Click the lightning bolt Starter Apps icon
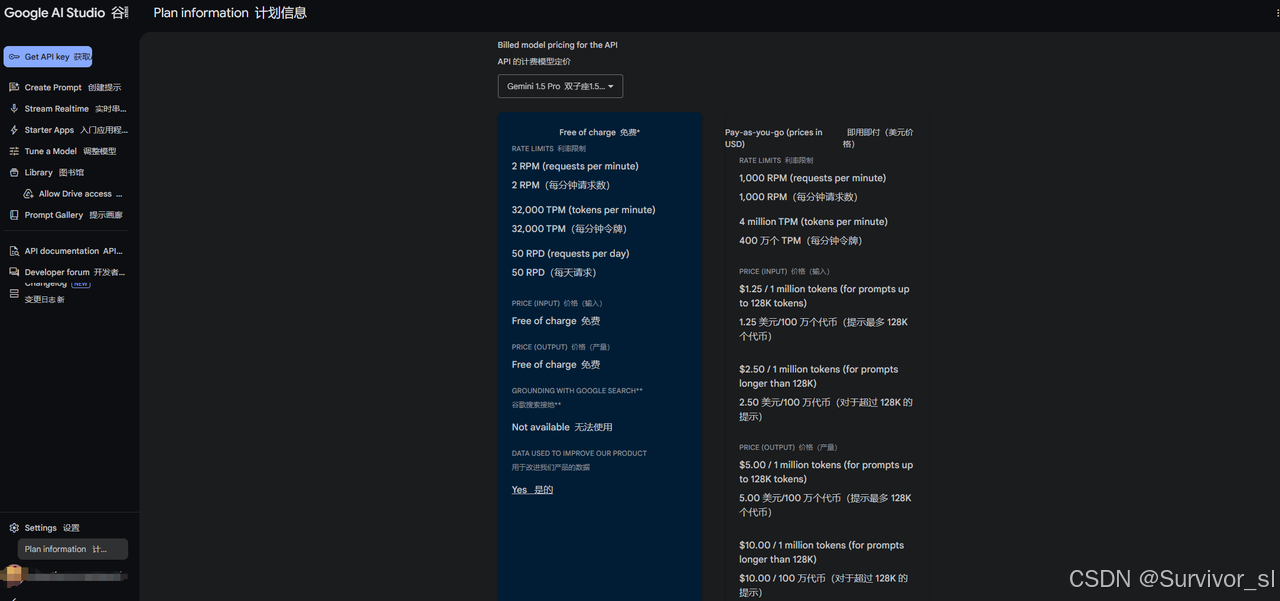Image resolution: width=1280 pixels, height=601 pixels. [x=14, y=130]
